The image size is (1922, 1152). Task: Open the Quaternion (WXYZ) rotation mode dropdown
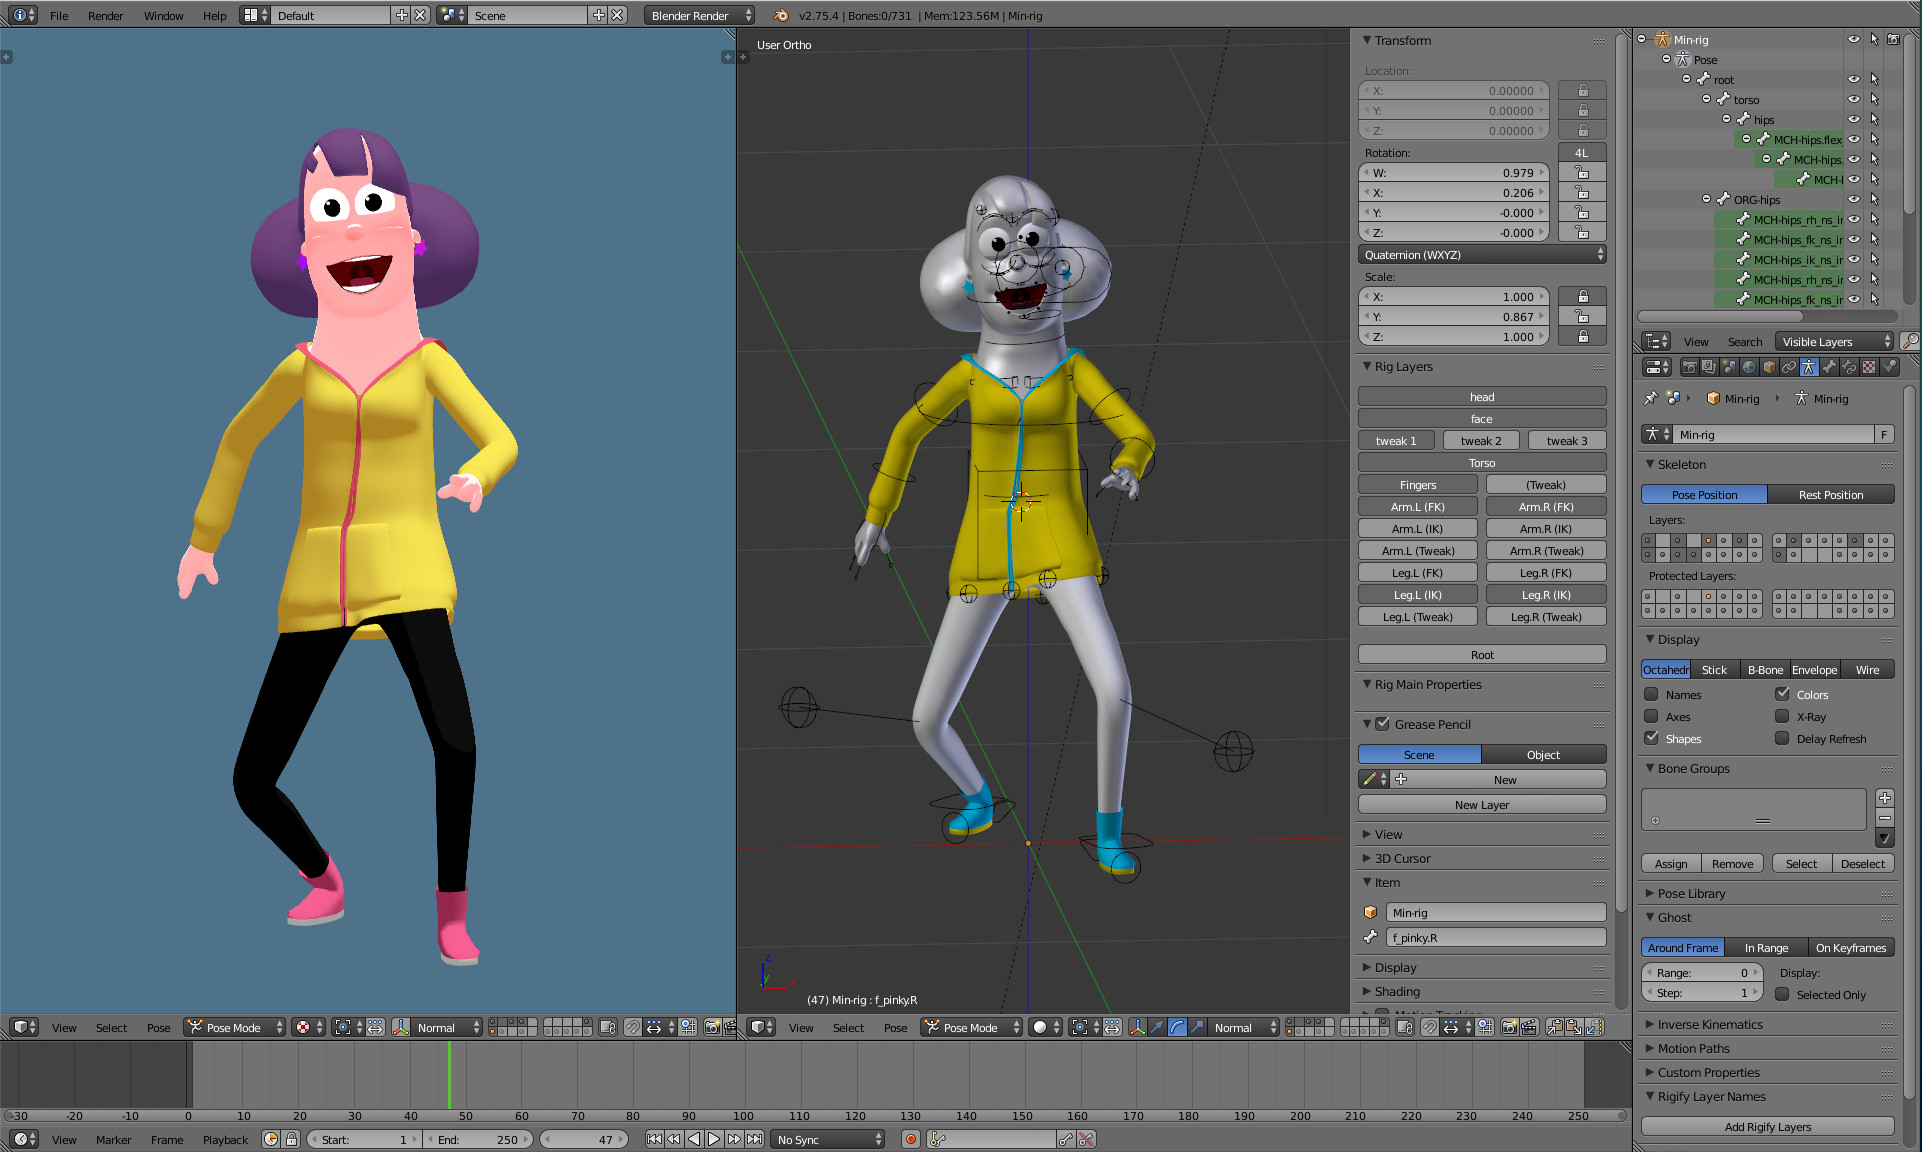click(1482, 255)
